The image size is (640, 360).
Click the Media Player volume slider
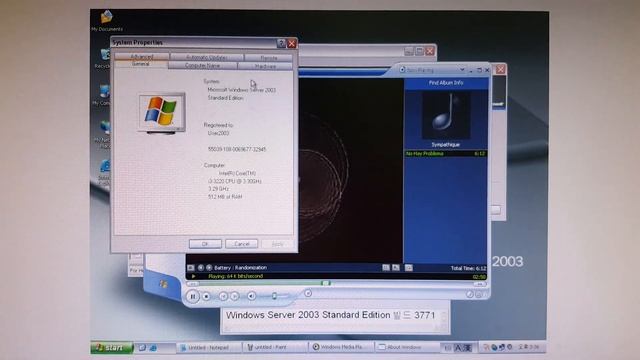point(274,296)
